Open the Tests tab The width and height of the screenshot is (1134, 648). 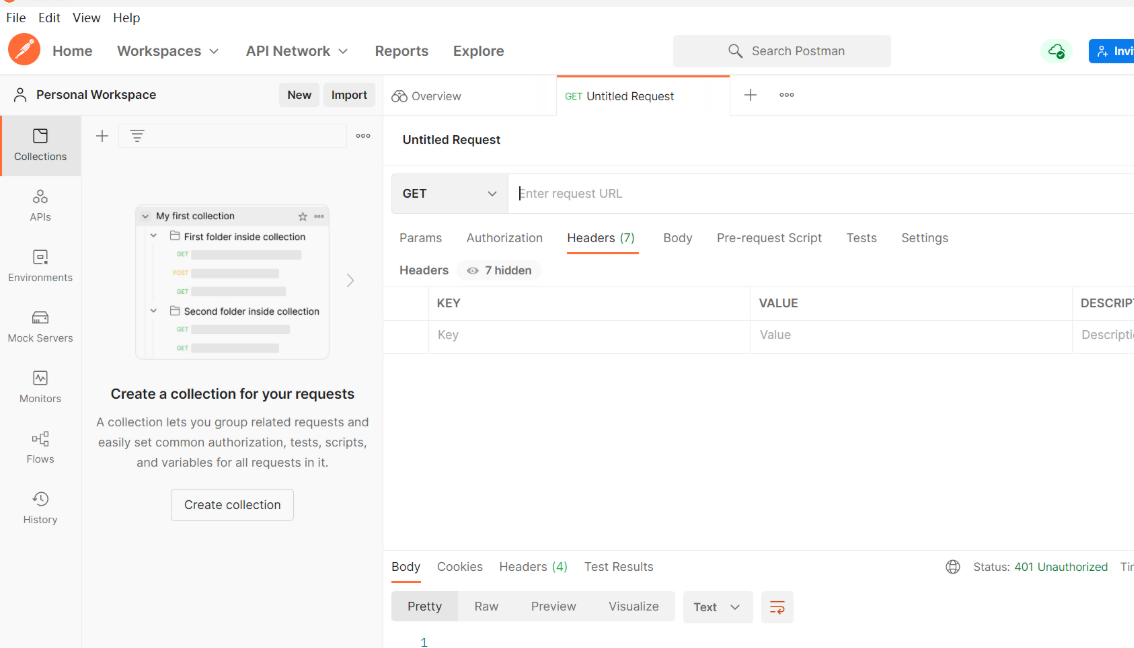pyautogui.click(x=861, y=238)
